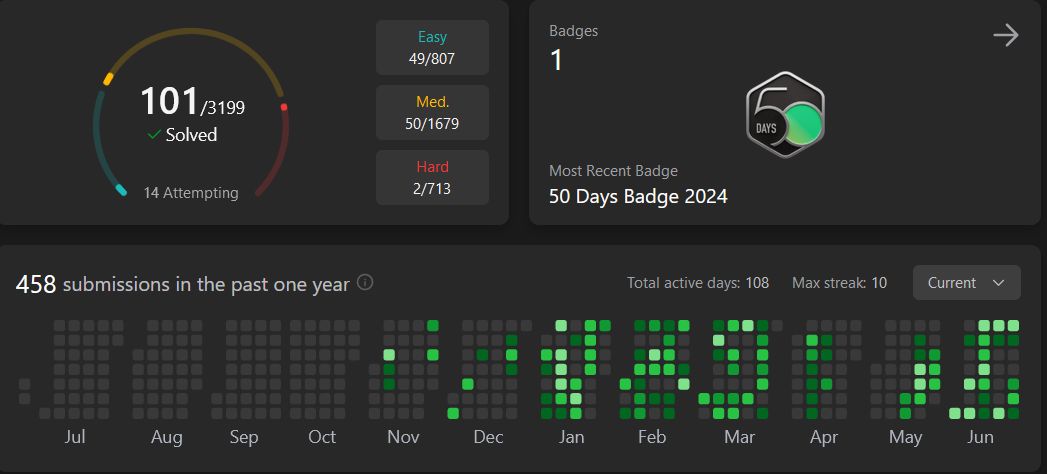The image size is (1047, 474).
Task: Click the 101 solved count
Action: (x=170, y=101)
